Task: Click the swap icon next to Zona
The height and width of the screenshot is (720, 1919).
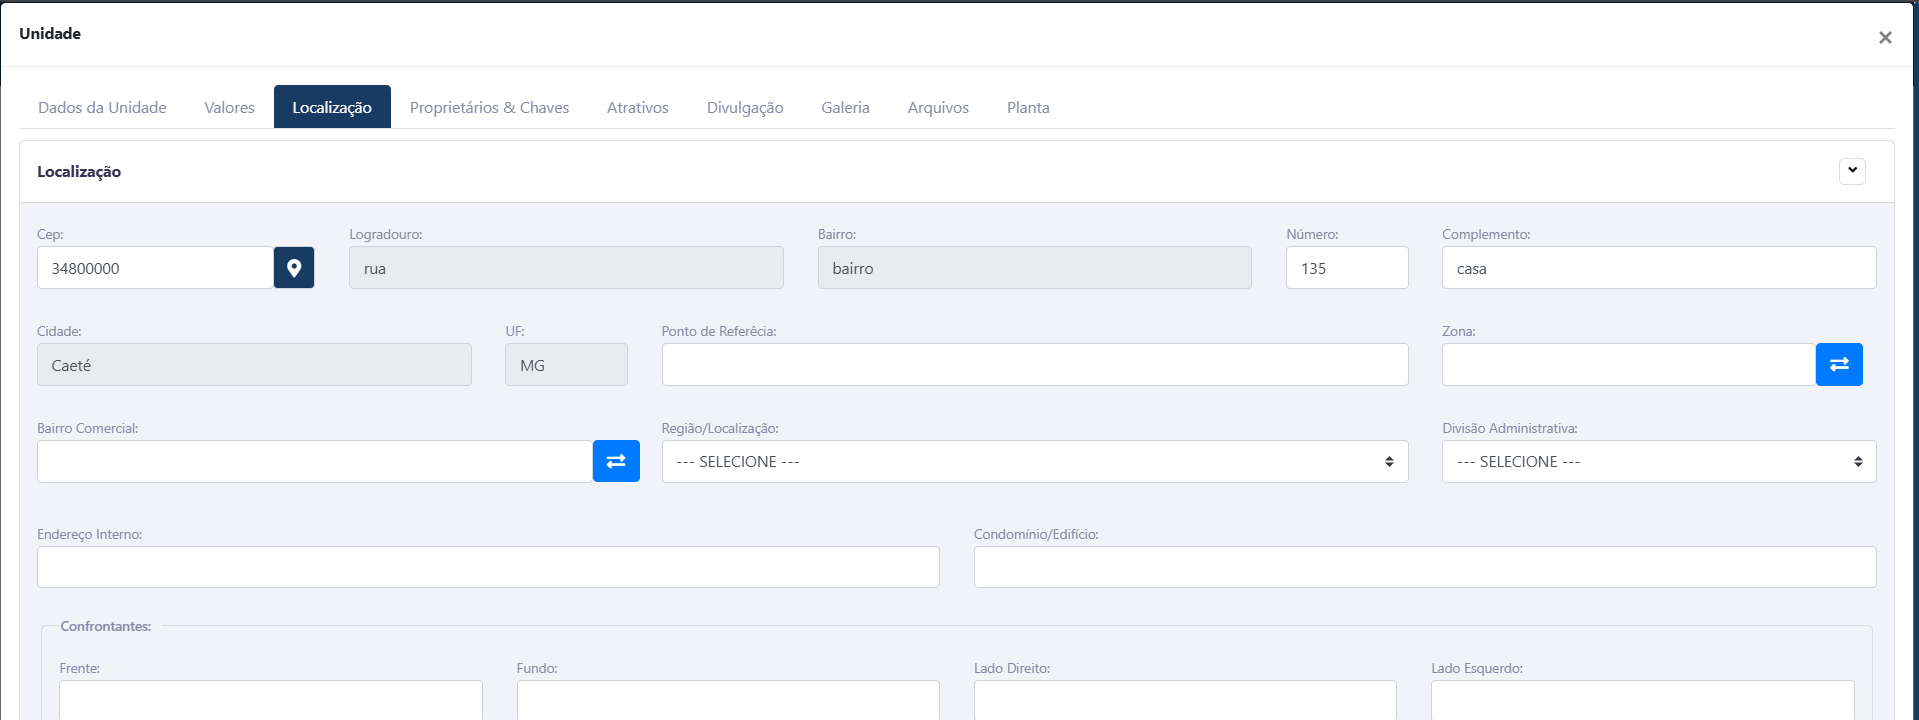Action: 1838,365
